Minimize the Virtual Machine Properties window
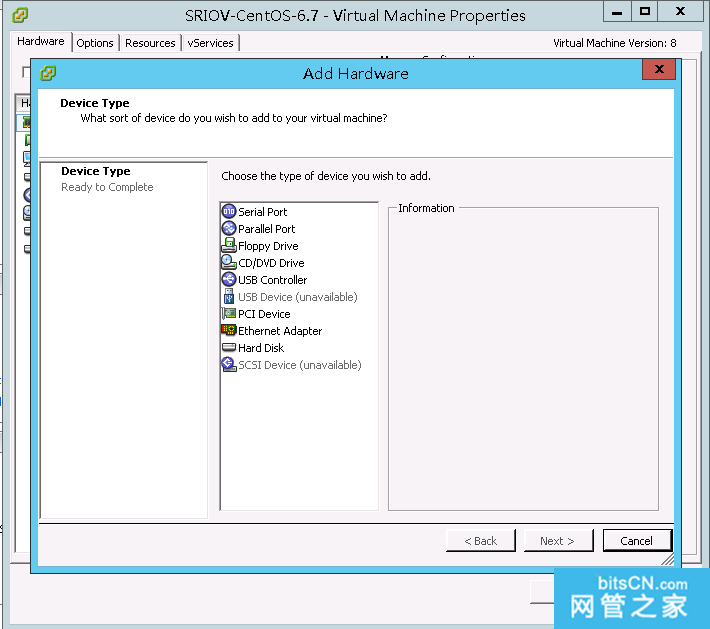The height and width of the screenshot is (629, 710). coord(617,11)
